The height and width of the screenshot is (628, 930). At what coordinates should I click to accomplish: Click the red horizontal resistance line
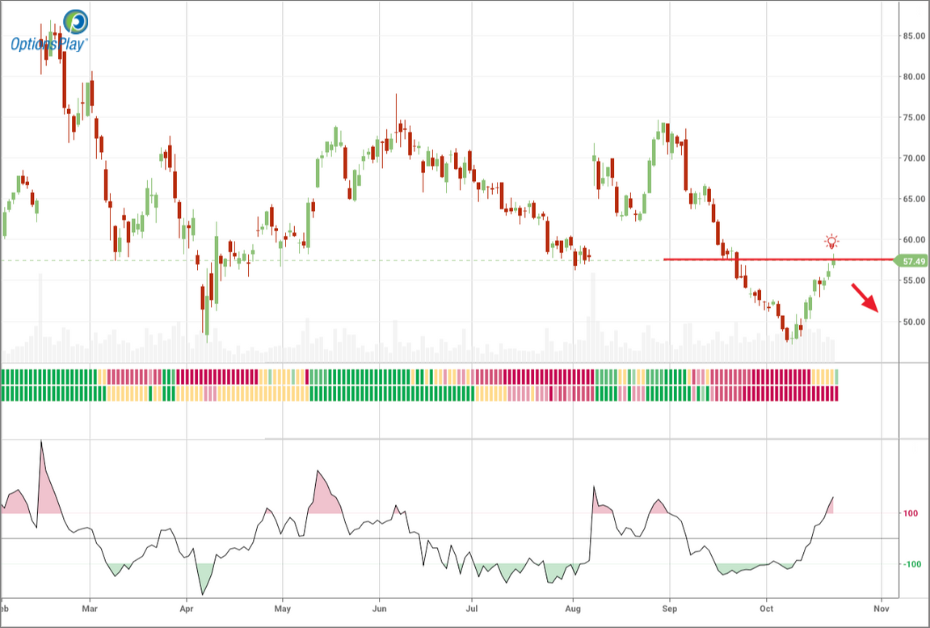[x=750, y=260]
